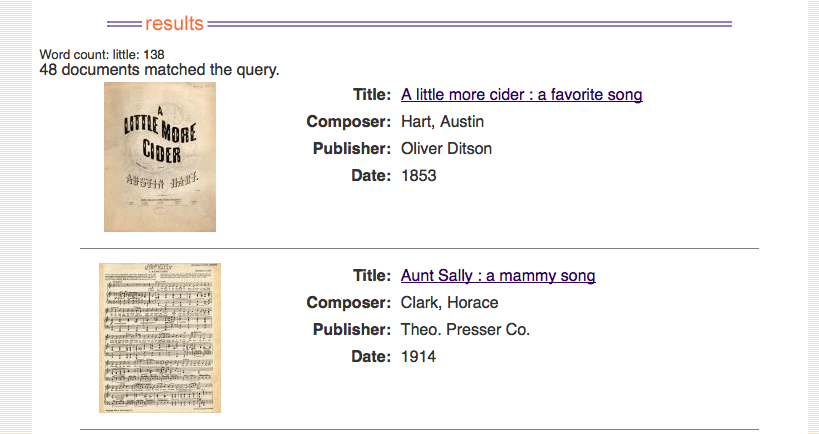Click the "Composer:" label beside Hart, Austin
819x434 pixels.
tap(348, 122)
